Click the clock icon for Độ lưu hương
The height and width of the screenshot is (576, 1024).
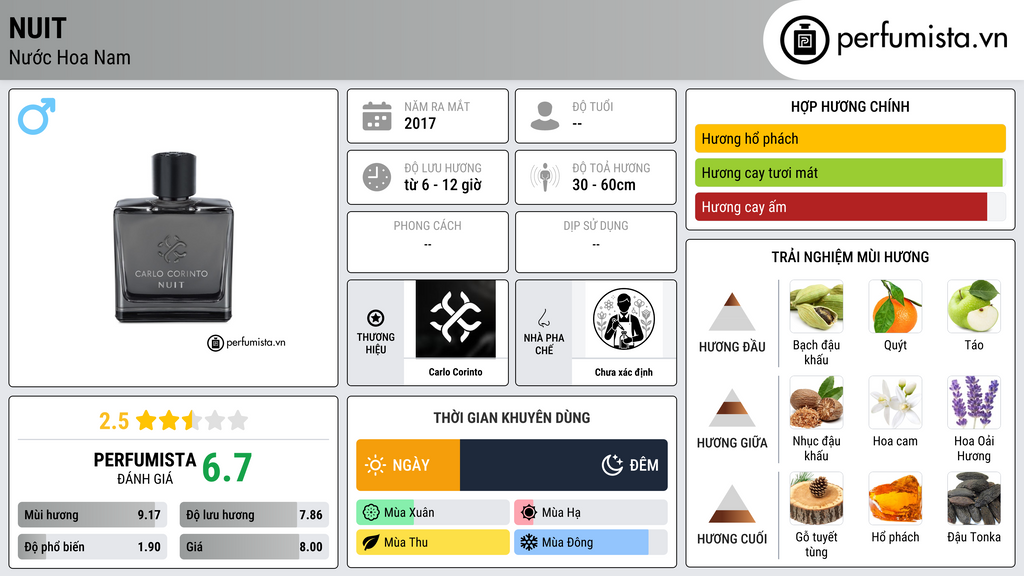[377, 177]
